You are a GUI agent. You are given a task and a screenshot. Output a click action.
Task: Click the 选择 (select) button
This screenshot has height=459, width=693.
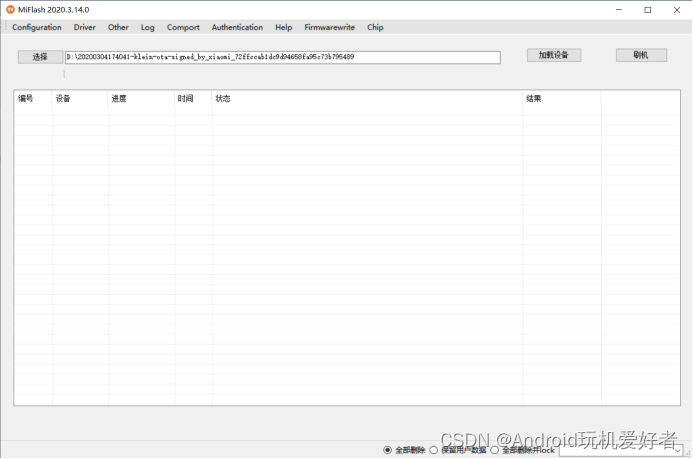pyautogui.click(x=40, y=57)
